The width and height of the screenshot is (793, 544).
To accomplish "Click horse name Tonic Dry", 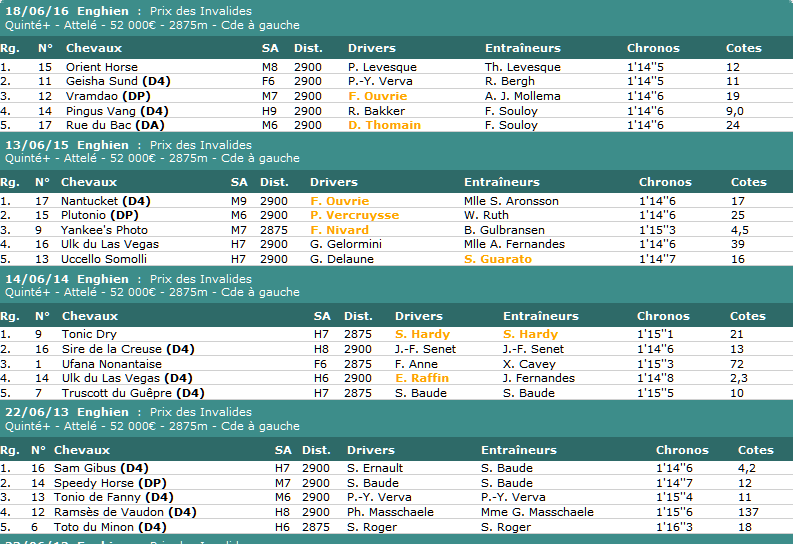I will pyautogui.click(x=89, y=334).
